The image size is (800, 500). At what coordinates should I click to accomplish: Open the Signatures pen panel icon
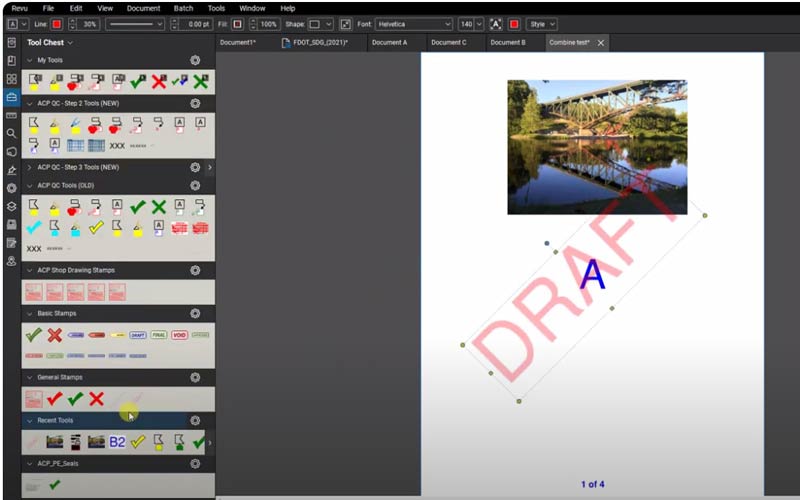pyautogui.click(x=11, y=170)
